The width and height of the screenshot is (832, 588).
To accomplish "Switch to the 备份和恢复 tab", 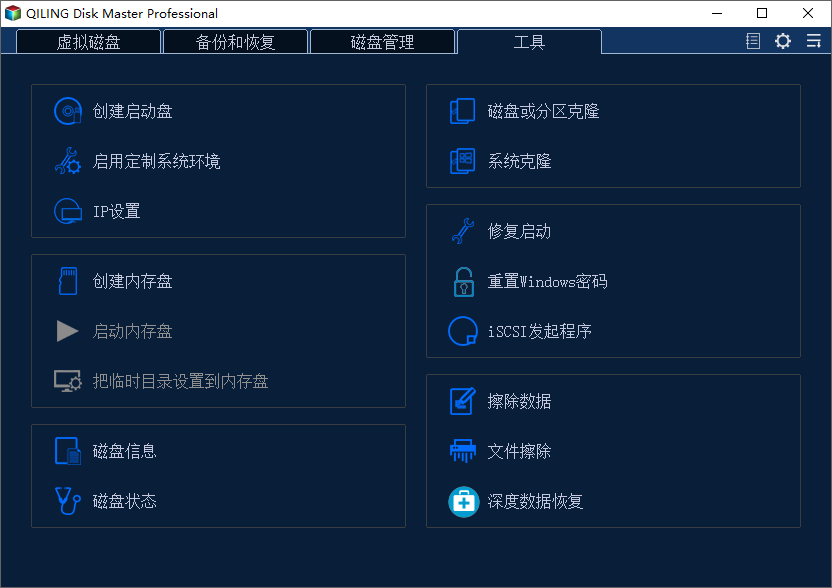I will [x=235, y=41].
